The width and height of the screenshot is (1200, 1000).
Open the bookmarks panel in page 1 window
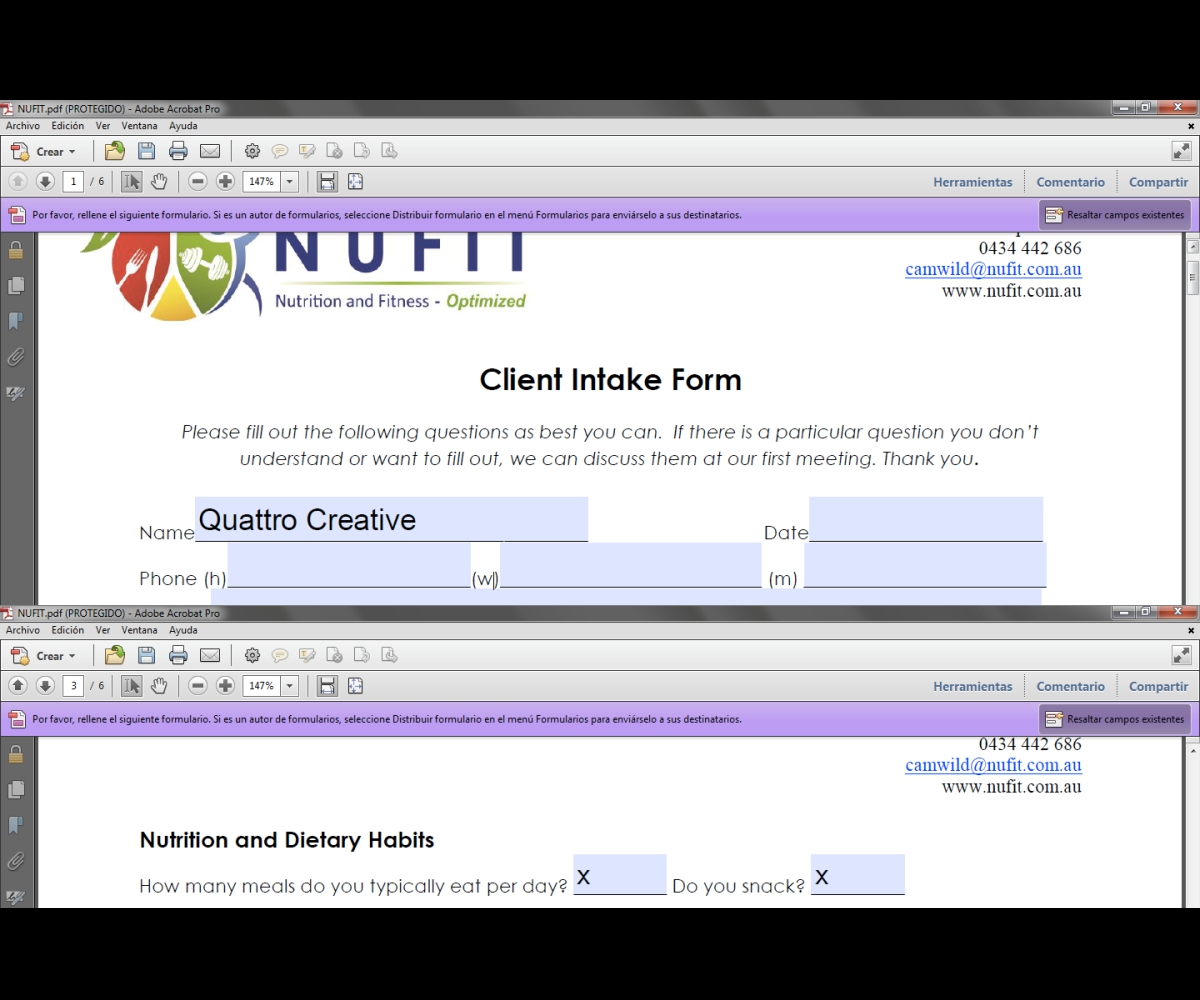pos(16,321)
